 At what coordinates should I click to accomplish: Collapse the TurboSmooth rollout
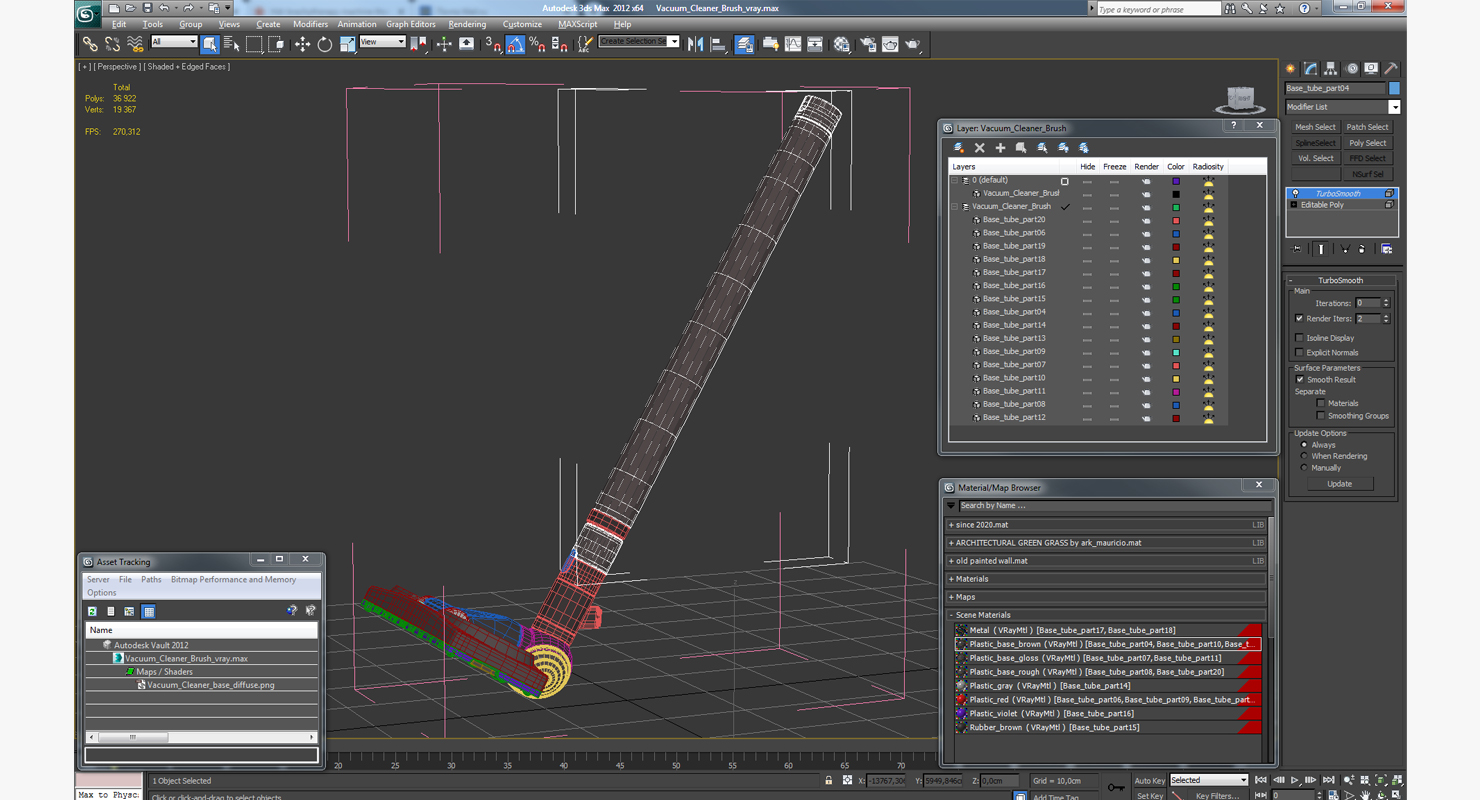(1340, 280)
